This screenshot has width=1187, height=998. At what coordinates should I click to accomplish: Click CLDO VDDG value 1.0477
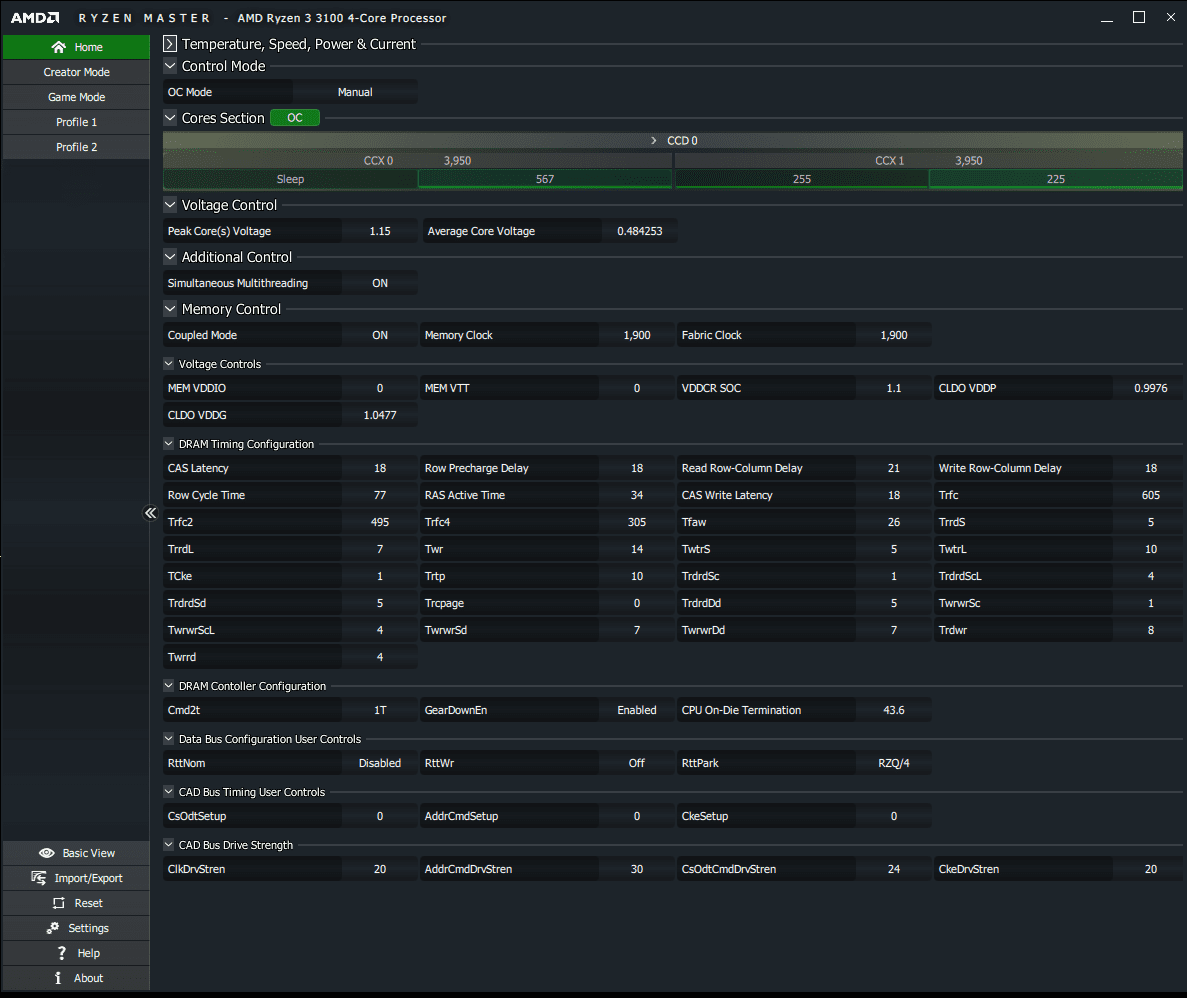(380, 415)
